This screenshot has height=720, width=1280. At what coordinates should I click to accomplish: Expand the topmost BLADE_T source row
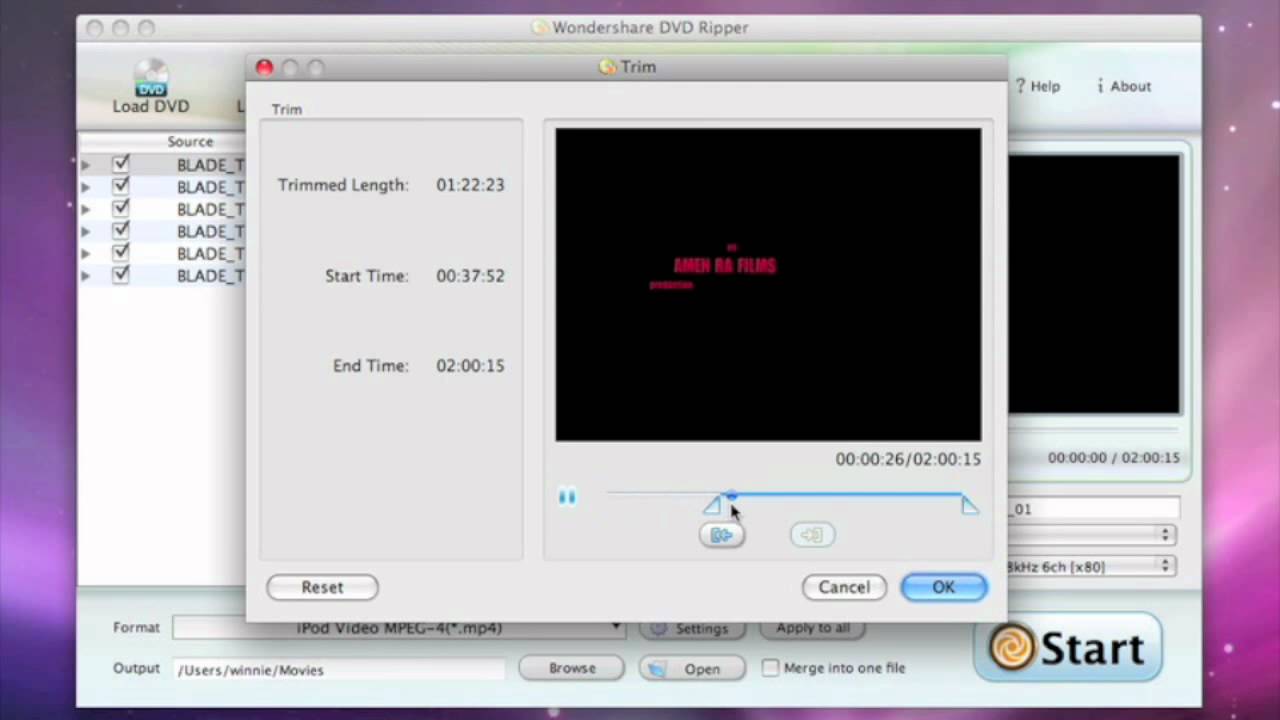[86, 165]
